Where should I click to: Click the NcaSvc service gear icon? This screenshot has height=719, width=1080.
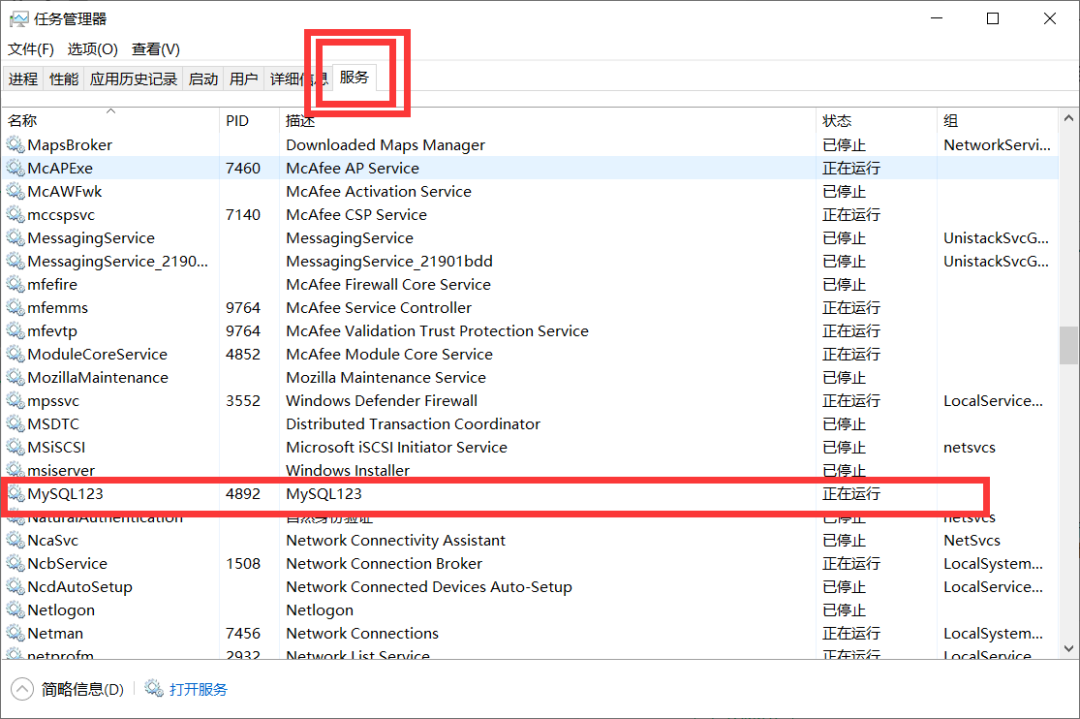pyautogui.click(x=16, y=540)
